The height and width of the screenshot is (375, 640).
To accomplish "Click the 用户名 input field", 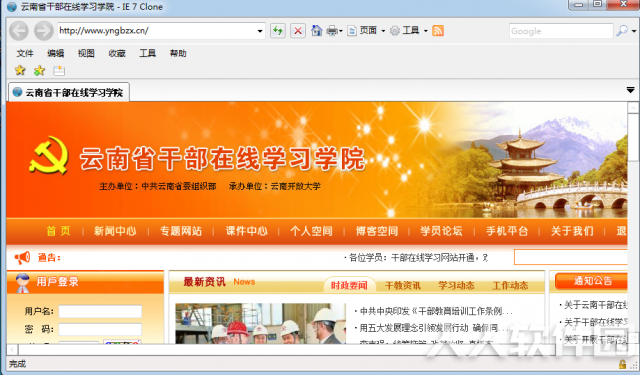I will pos(100,311).
